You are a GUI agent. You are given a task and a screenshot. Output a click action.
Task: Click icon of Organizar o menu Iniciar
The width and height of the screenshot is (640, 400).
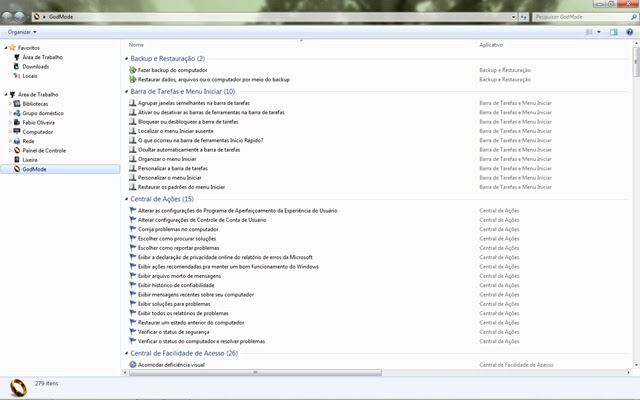coord(133,159)
